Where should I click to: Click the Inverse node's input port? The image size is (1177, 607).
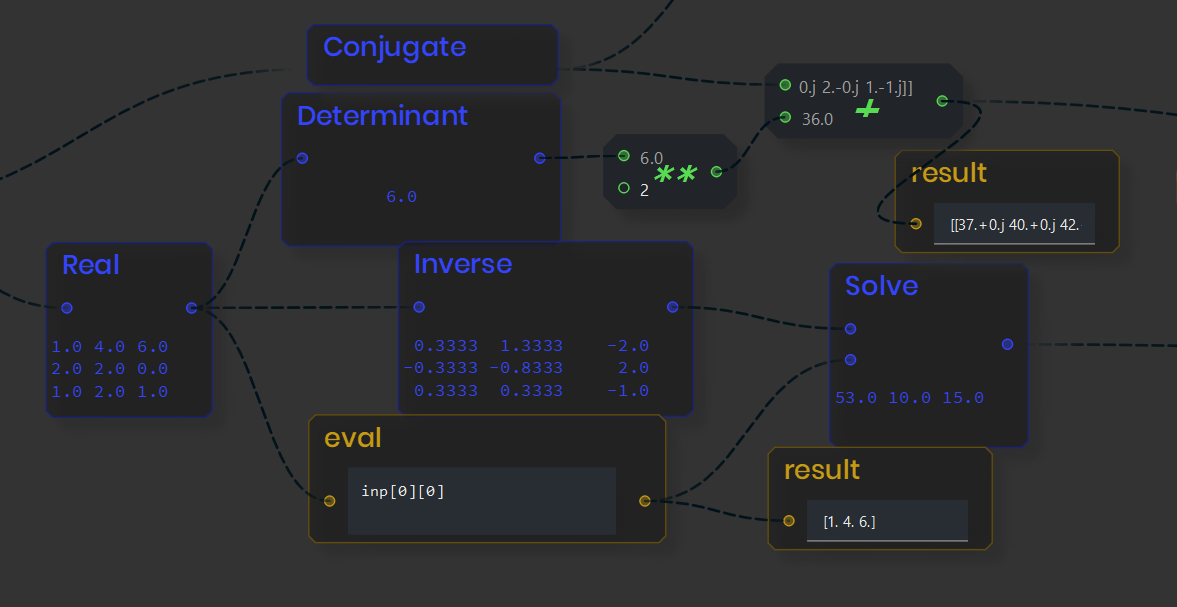pyautogui.click(x=419, y=307)
